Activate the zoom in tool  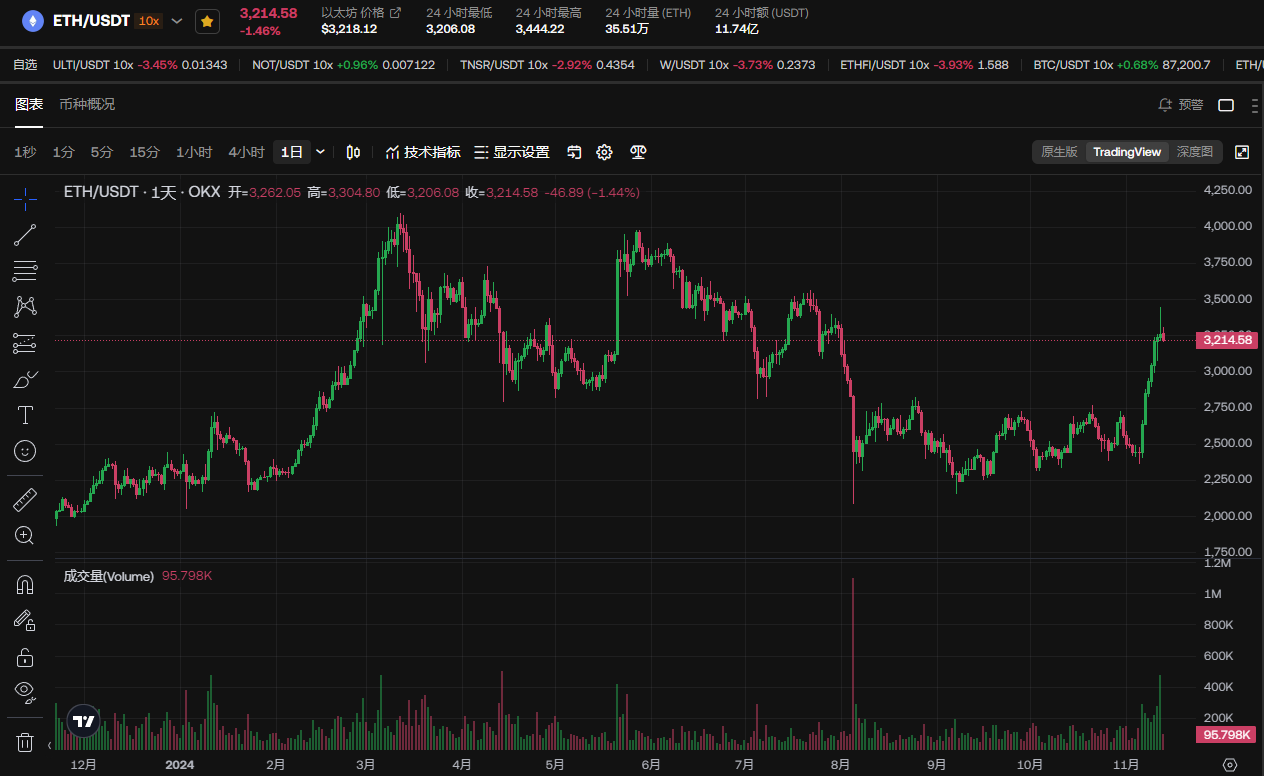point(25,535)
